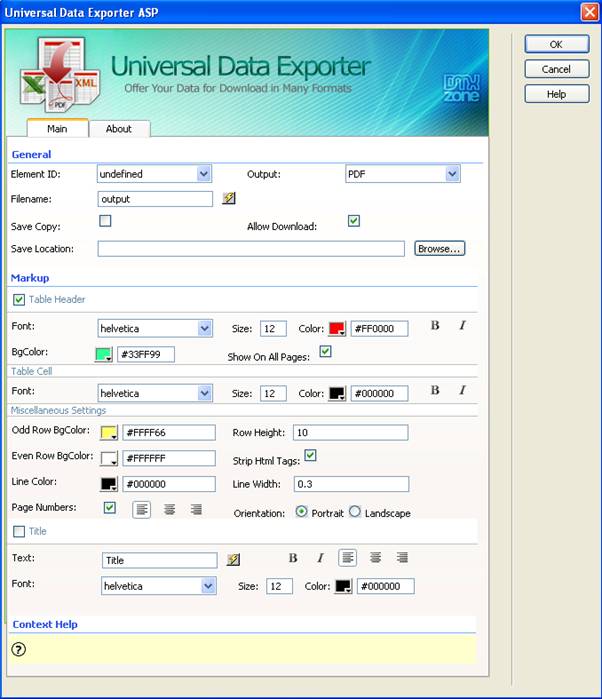Screen dimensions: 602x699
Task: Toggle Strip Html Tags checkbox
Action: tap(310, 455)
